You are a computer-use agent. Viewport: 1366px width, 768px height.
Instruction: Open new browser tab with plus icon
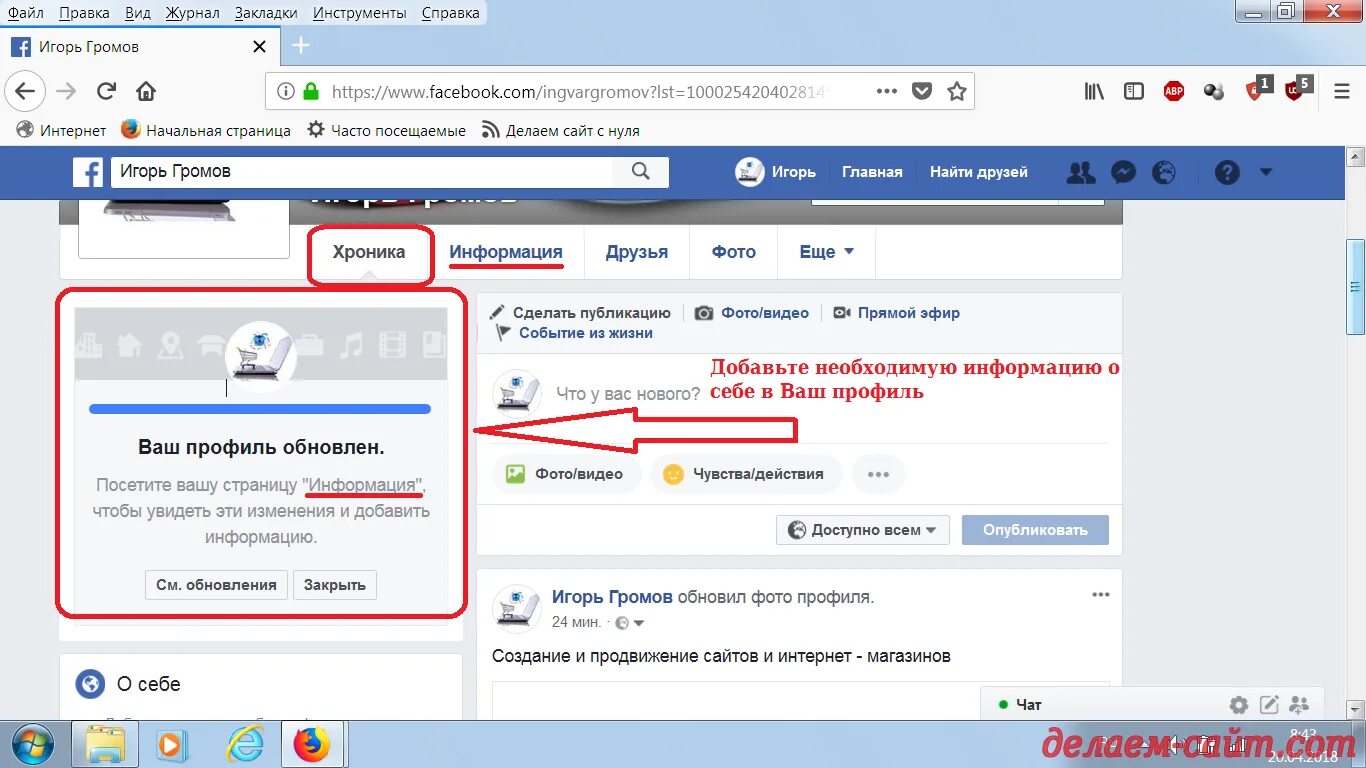click(x=301, y=46)
